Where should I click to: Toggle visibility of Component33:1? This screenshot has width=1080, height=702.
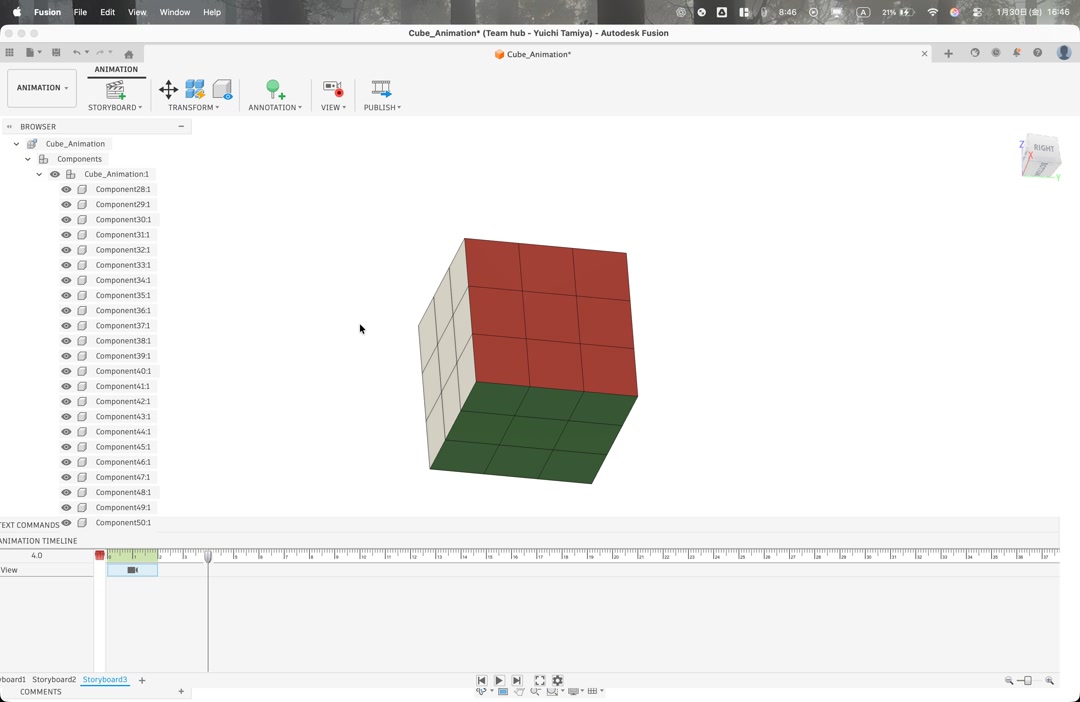66,265
